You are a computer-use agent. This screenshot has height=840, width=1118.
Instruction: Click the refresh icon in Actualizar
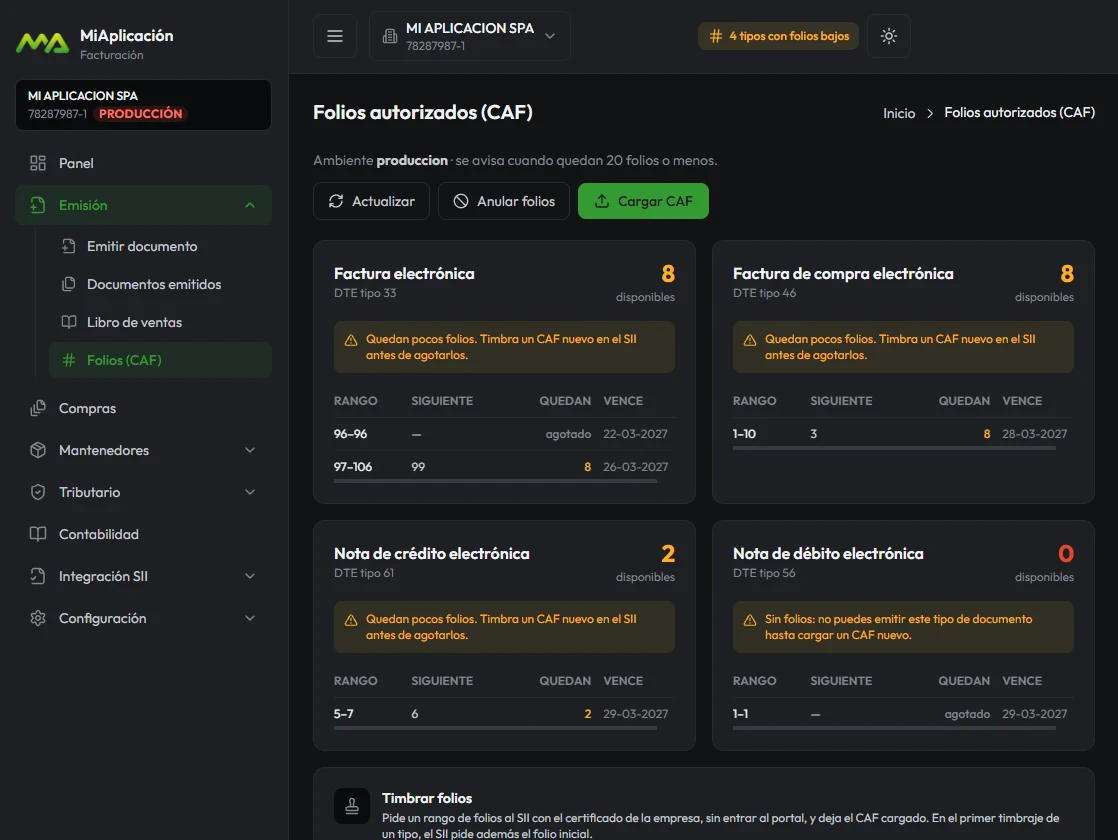336,201
